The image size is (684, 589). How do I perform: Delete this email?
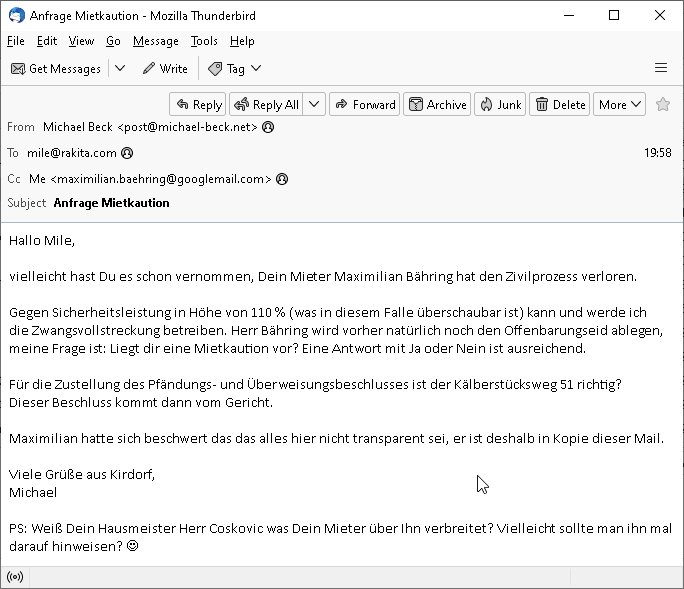point(560,104)
